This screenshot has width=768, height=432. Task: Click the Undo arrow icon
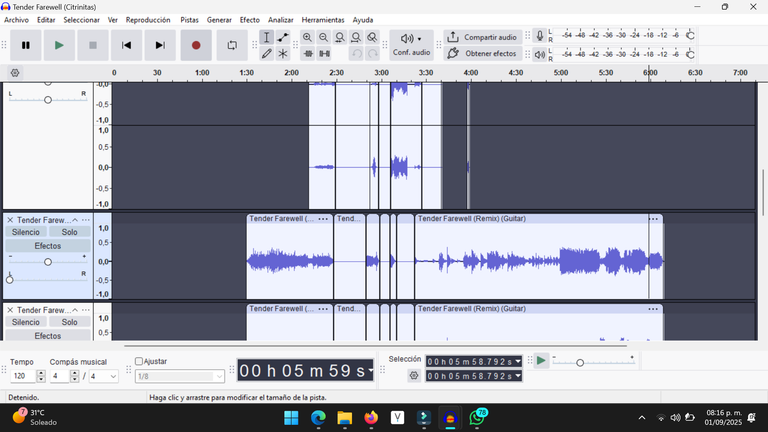[357, 53]
